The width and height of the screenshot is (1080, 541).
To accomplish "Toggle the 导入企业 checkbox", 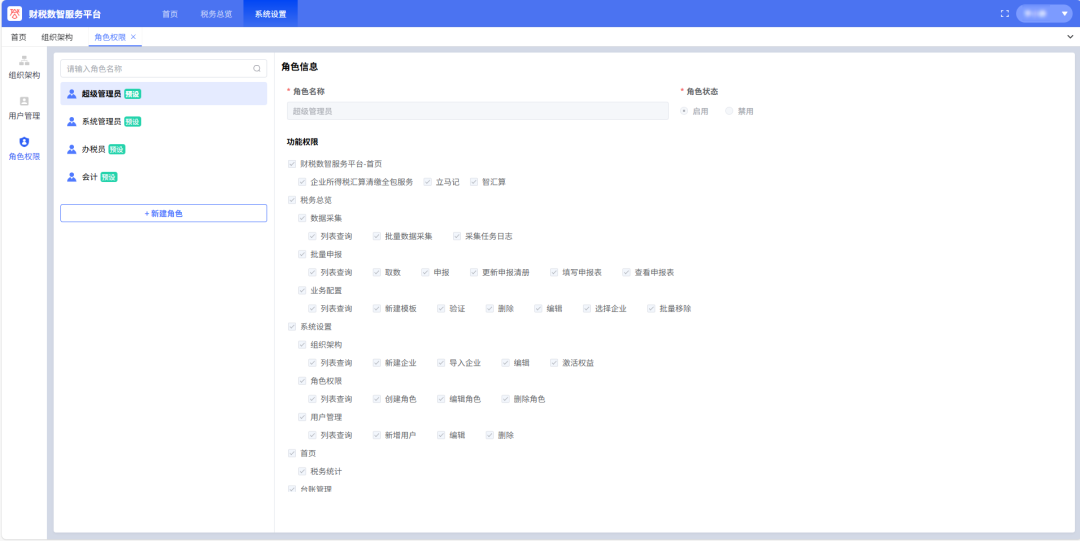I will click(x=441, y=363).
